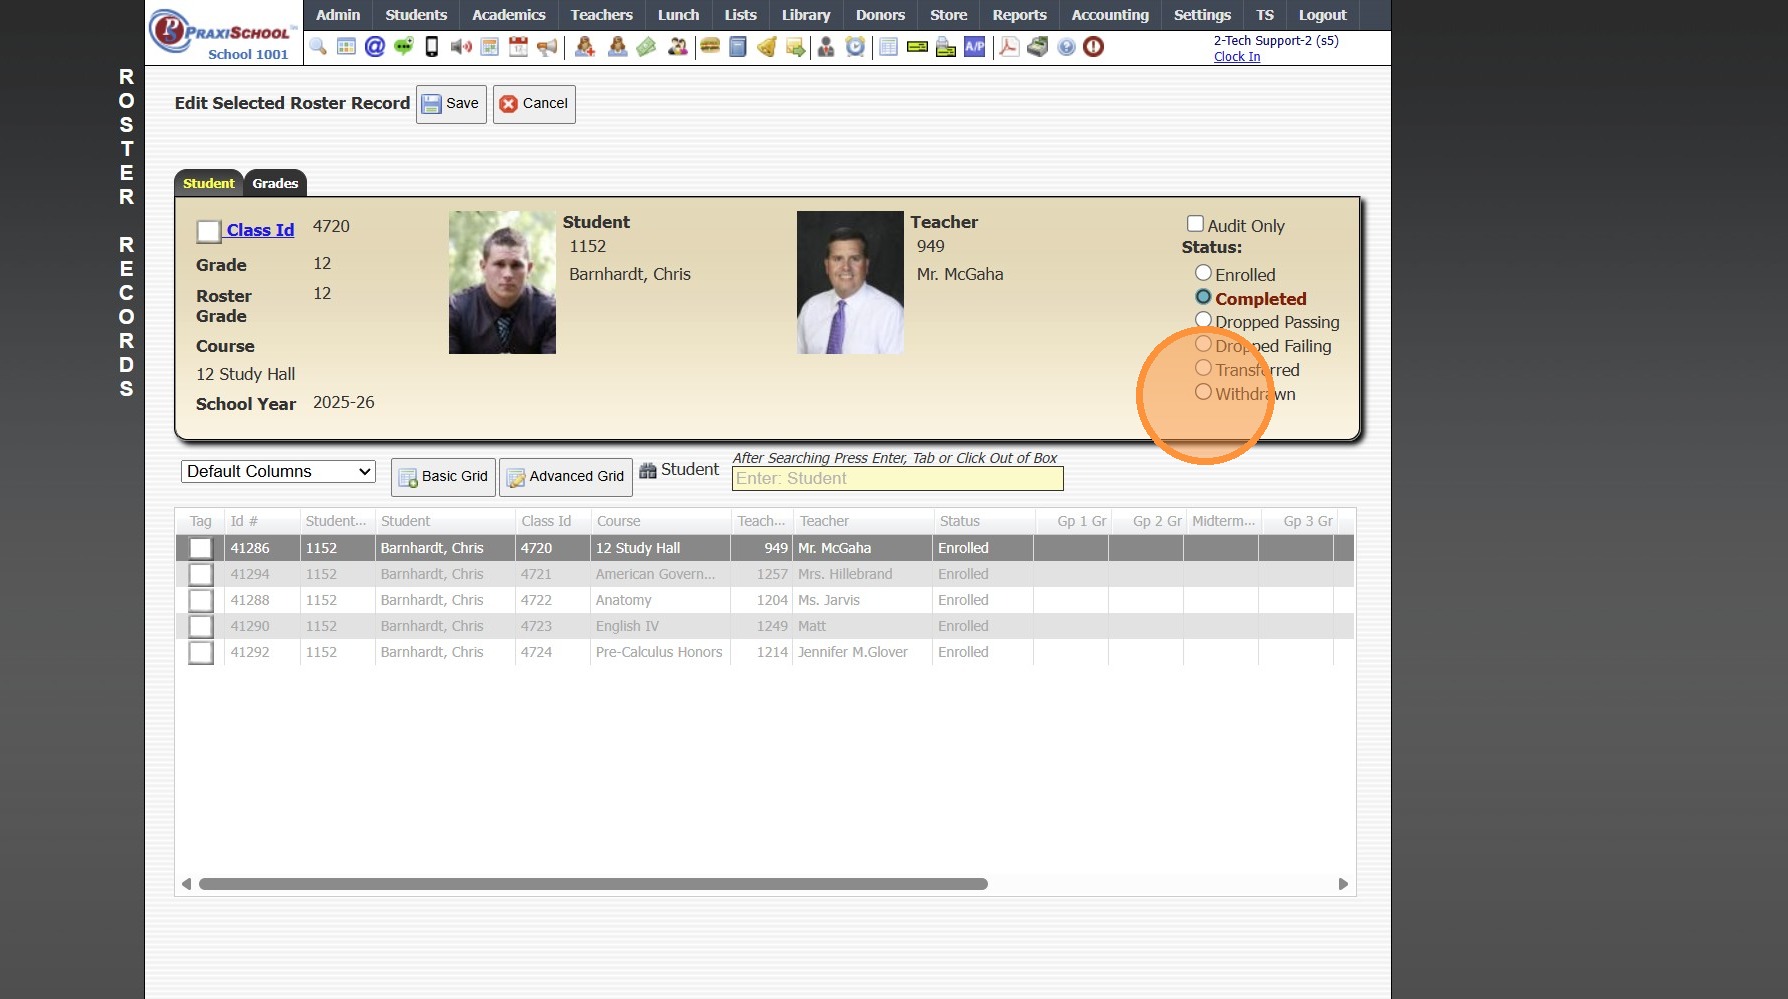
Task: Open the blue @ email icon
Action: 375,47
